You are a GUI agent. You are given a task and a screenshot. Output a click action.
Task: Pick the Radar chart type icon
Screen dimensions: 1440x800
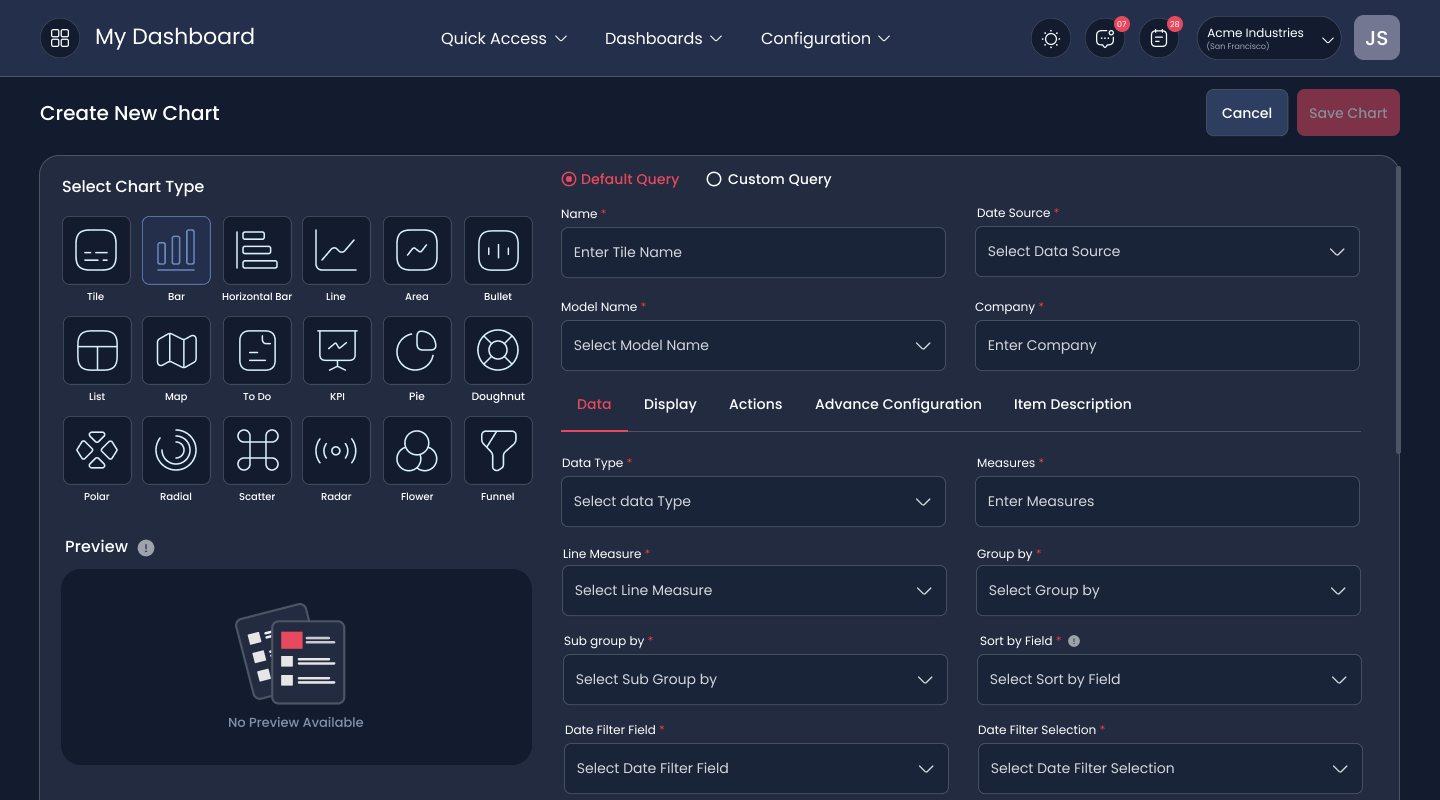[x=337, y=451]
